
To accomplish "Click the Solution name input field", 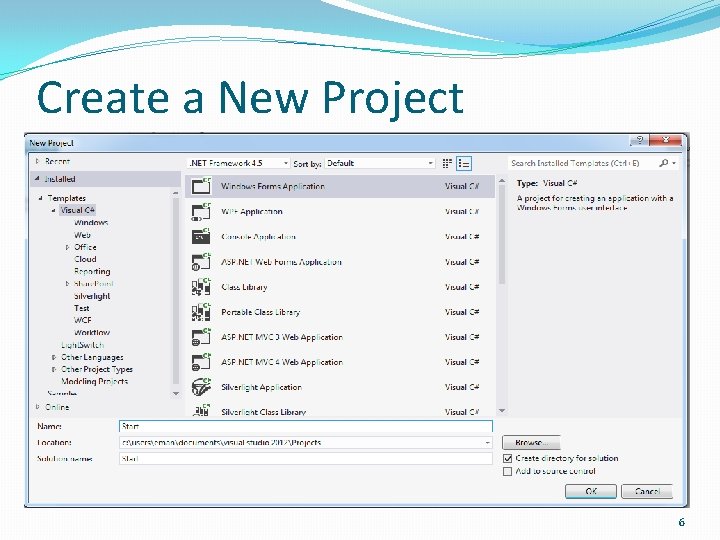I will [305, 458].
